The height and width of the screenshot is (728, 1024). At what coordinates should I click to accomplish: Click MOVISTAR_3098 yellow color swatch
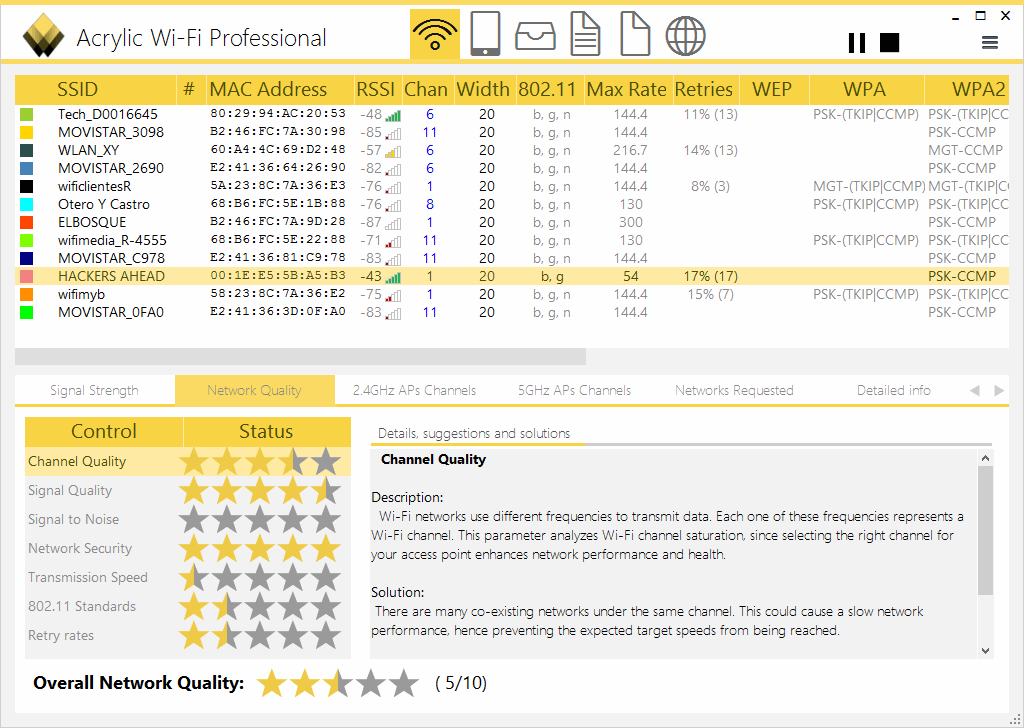pos(27,133)
